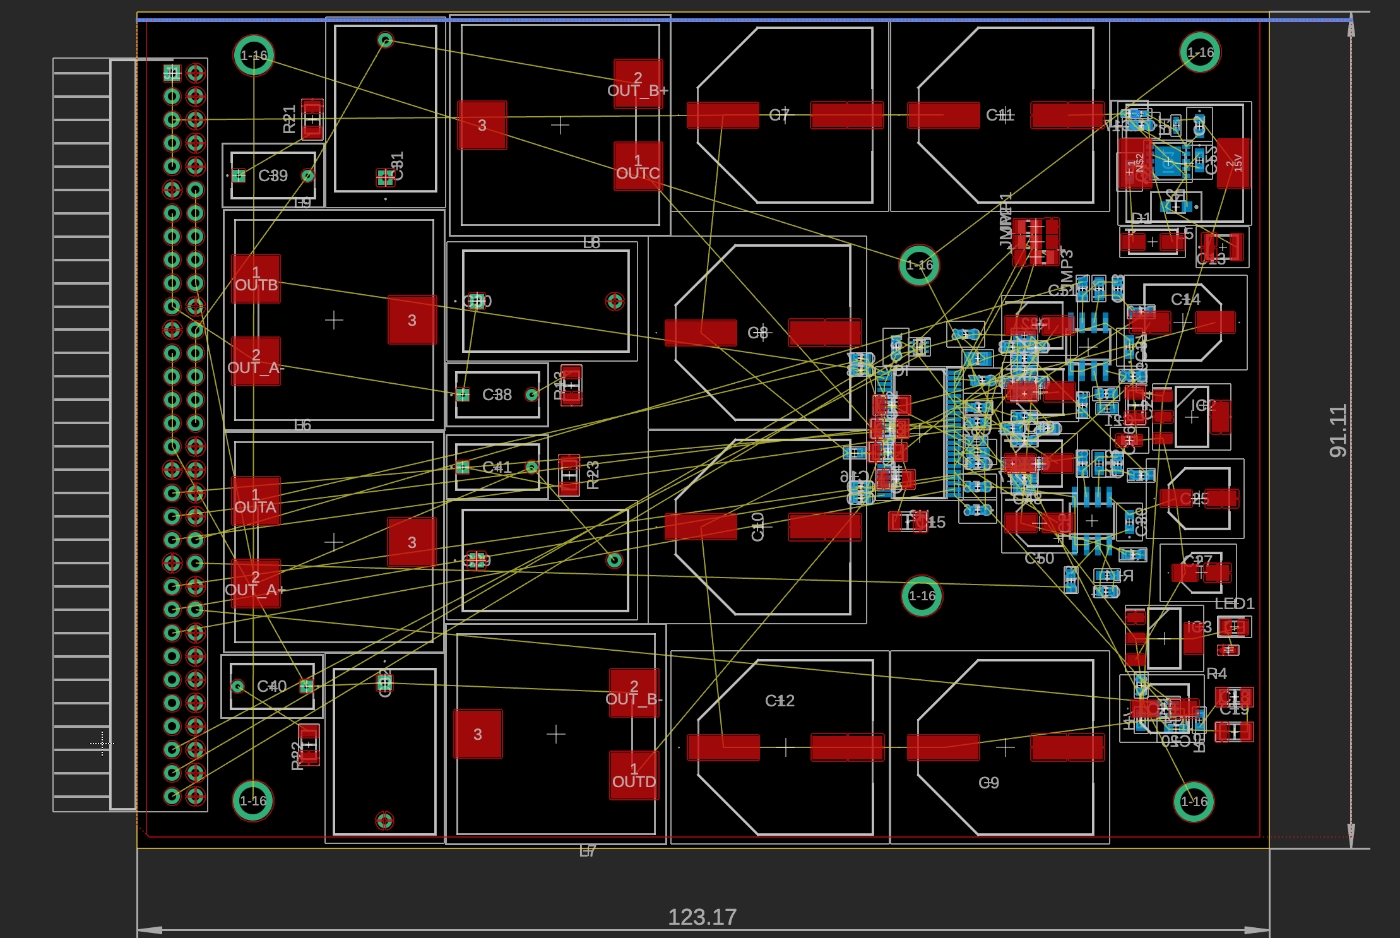This screenshot has height=938, width=1400.
Task: Click the OUT_B- pad
Action: pos(634,693)
